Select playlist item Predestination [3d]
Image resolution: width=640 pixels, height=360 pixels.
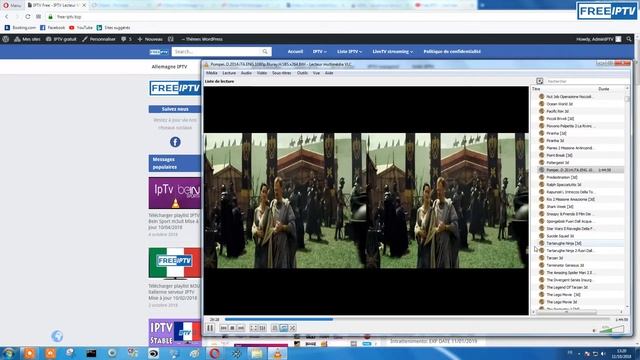pos(562,178)
